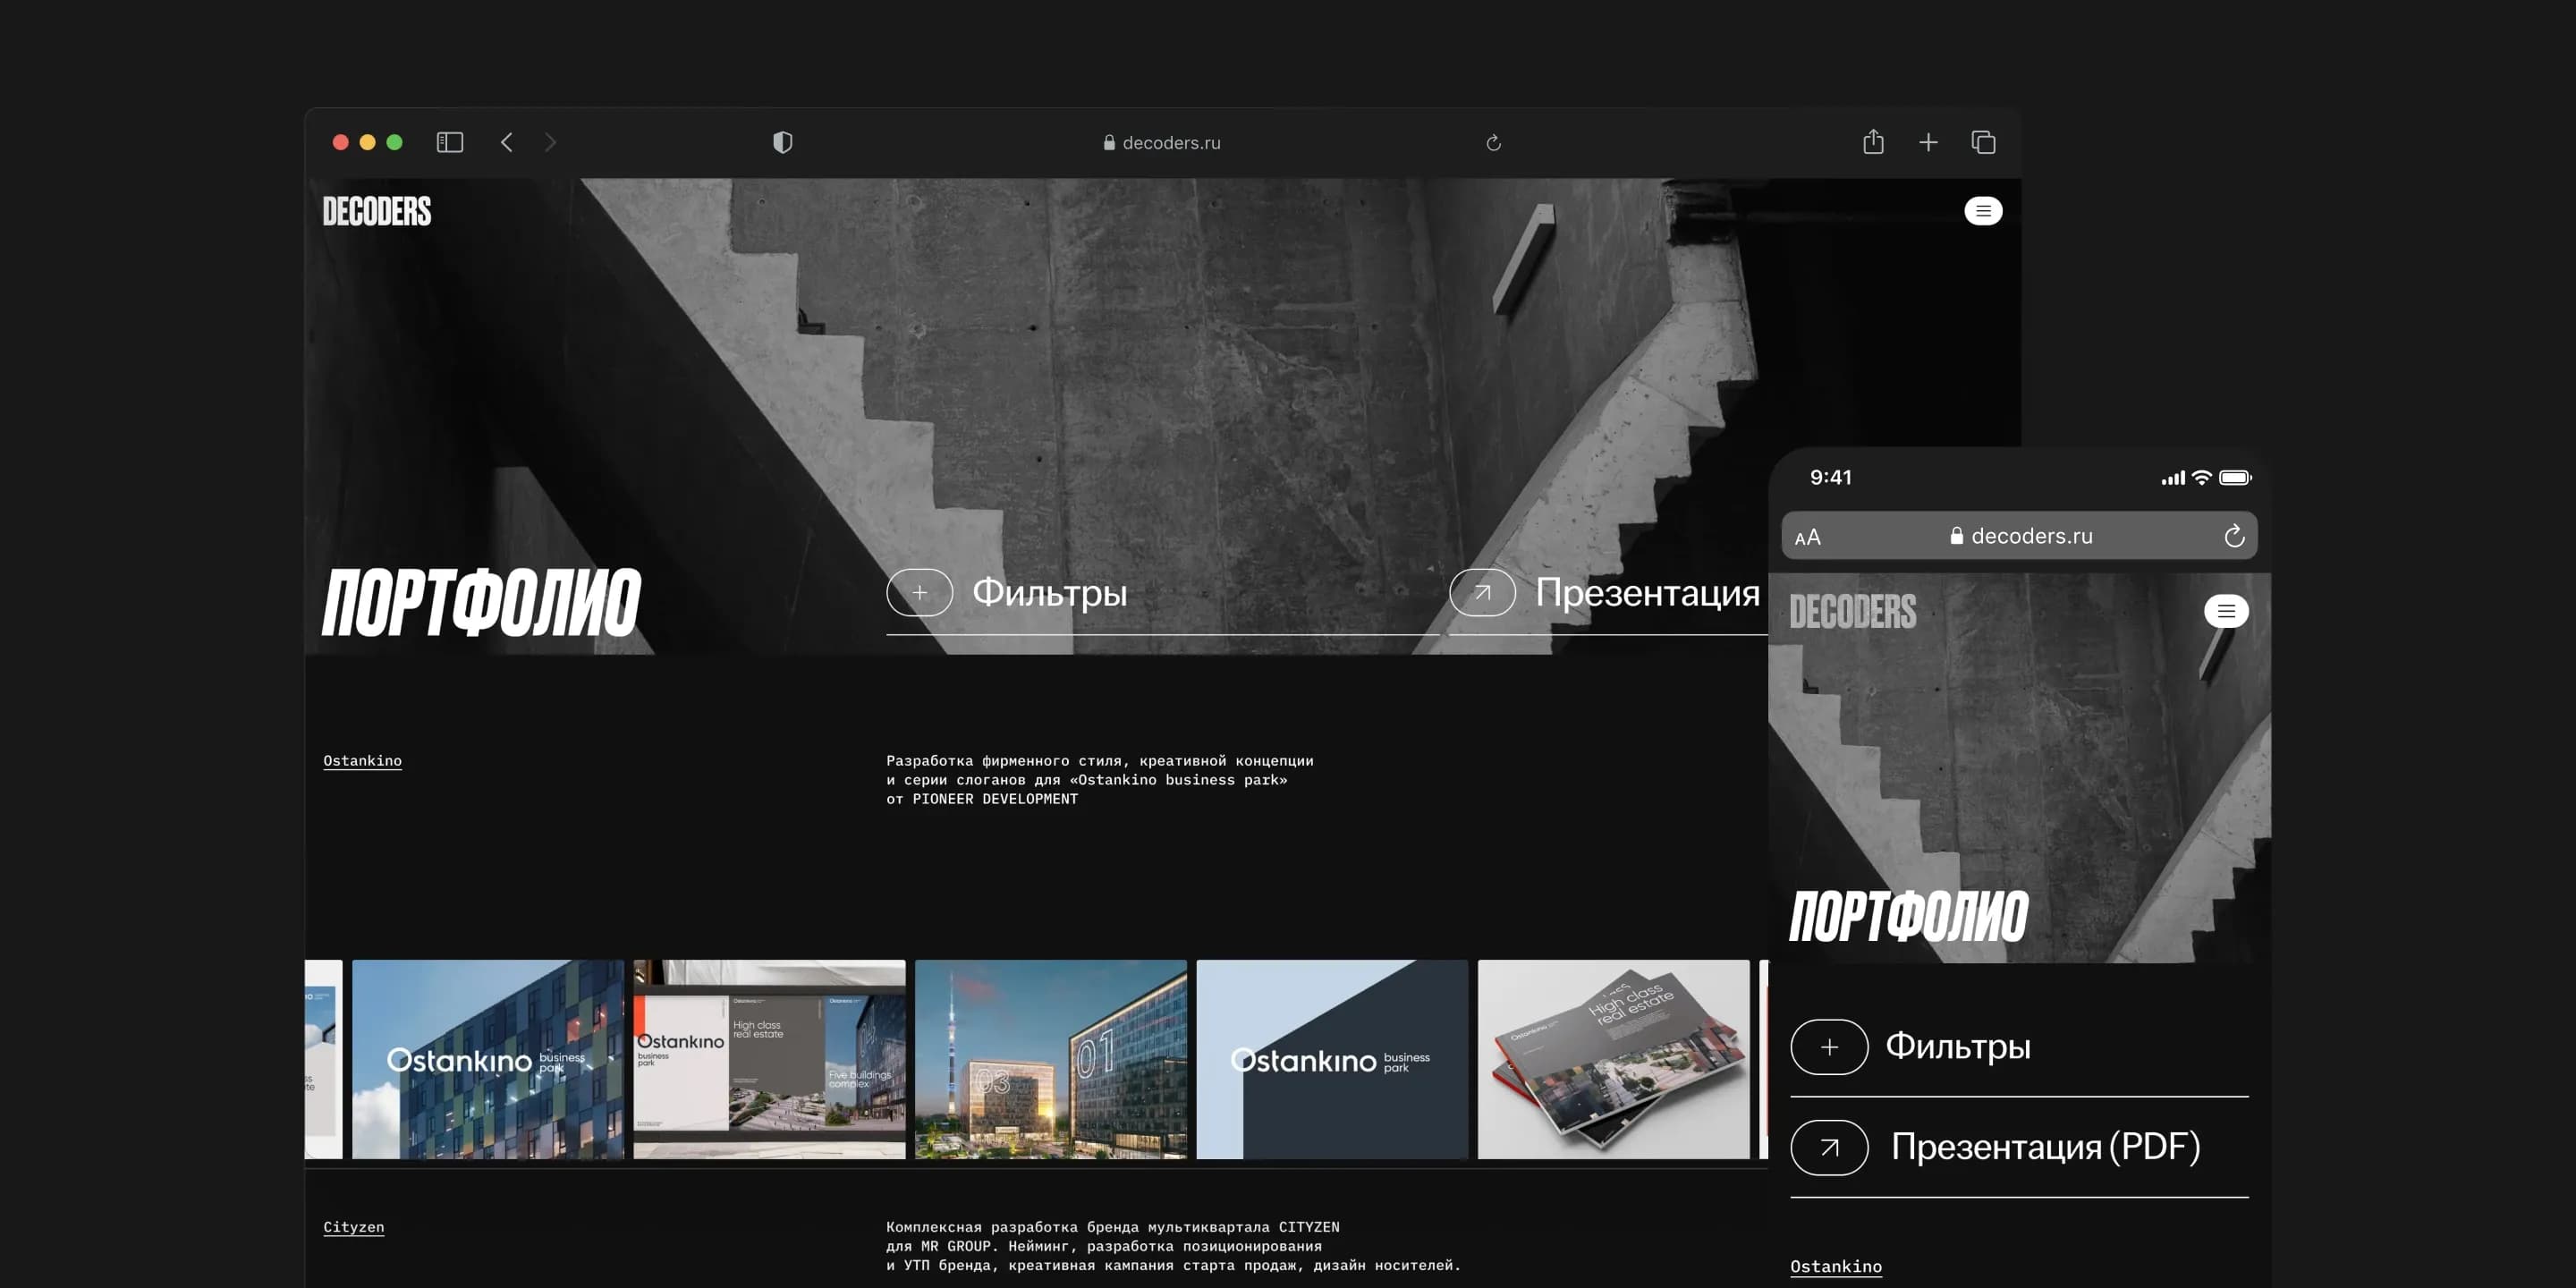Reload page from desktop address bar

pyautogui.click(x=1493, y=143)
